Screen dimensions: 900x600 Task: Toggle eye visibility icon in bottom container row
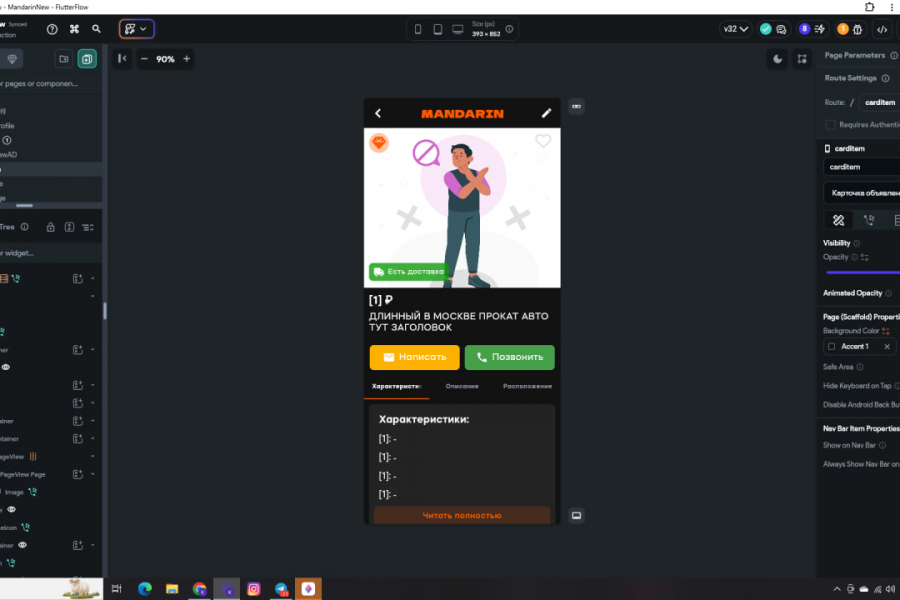click(x=22, y=545)
